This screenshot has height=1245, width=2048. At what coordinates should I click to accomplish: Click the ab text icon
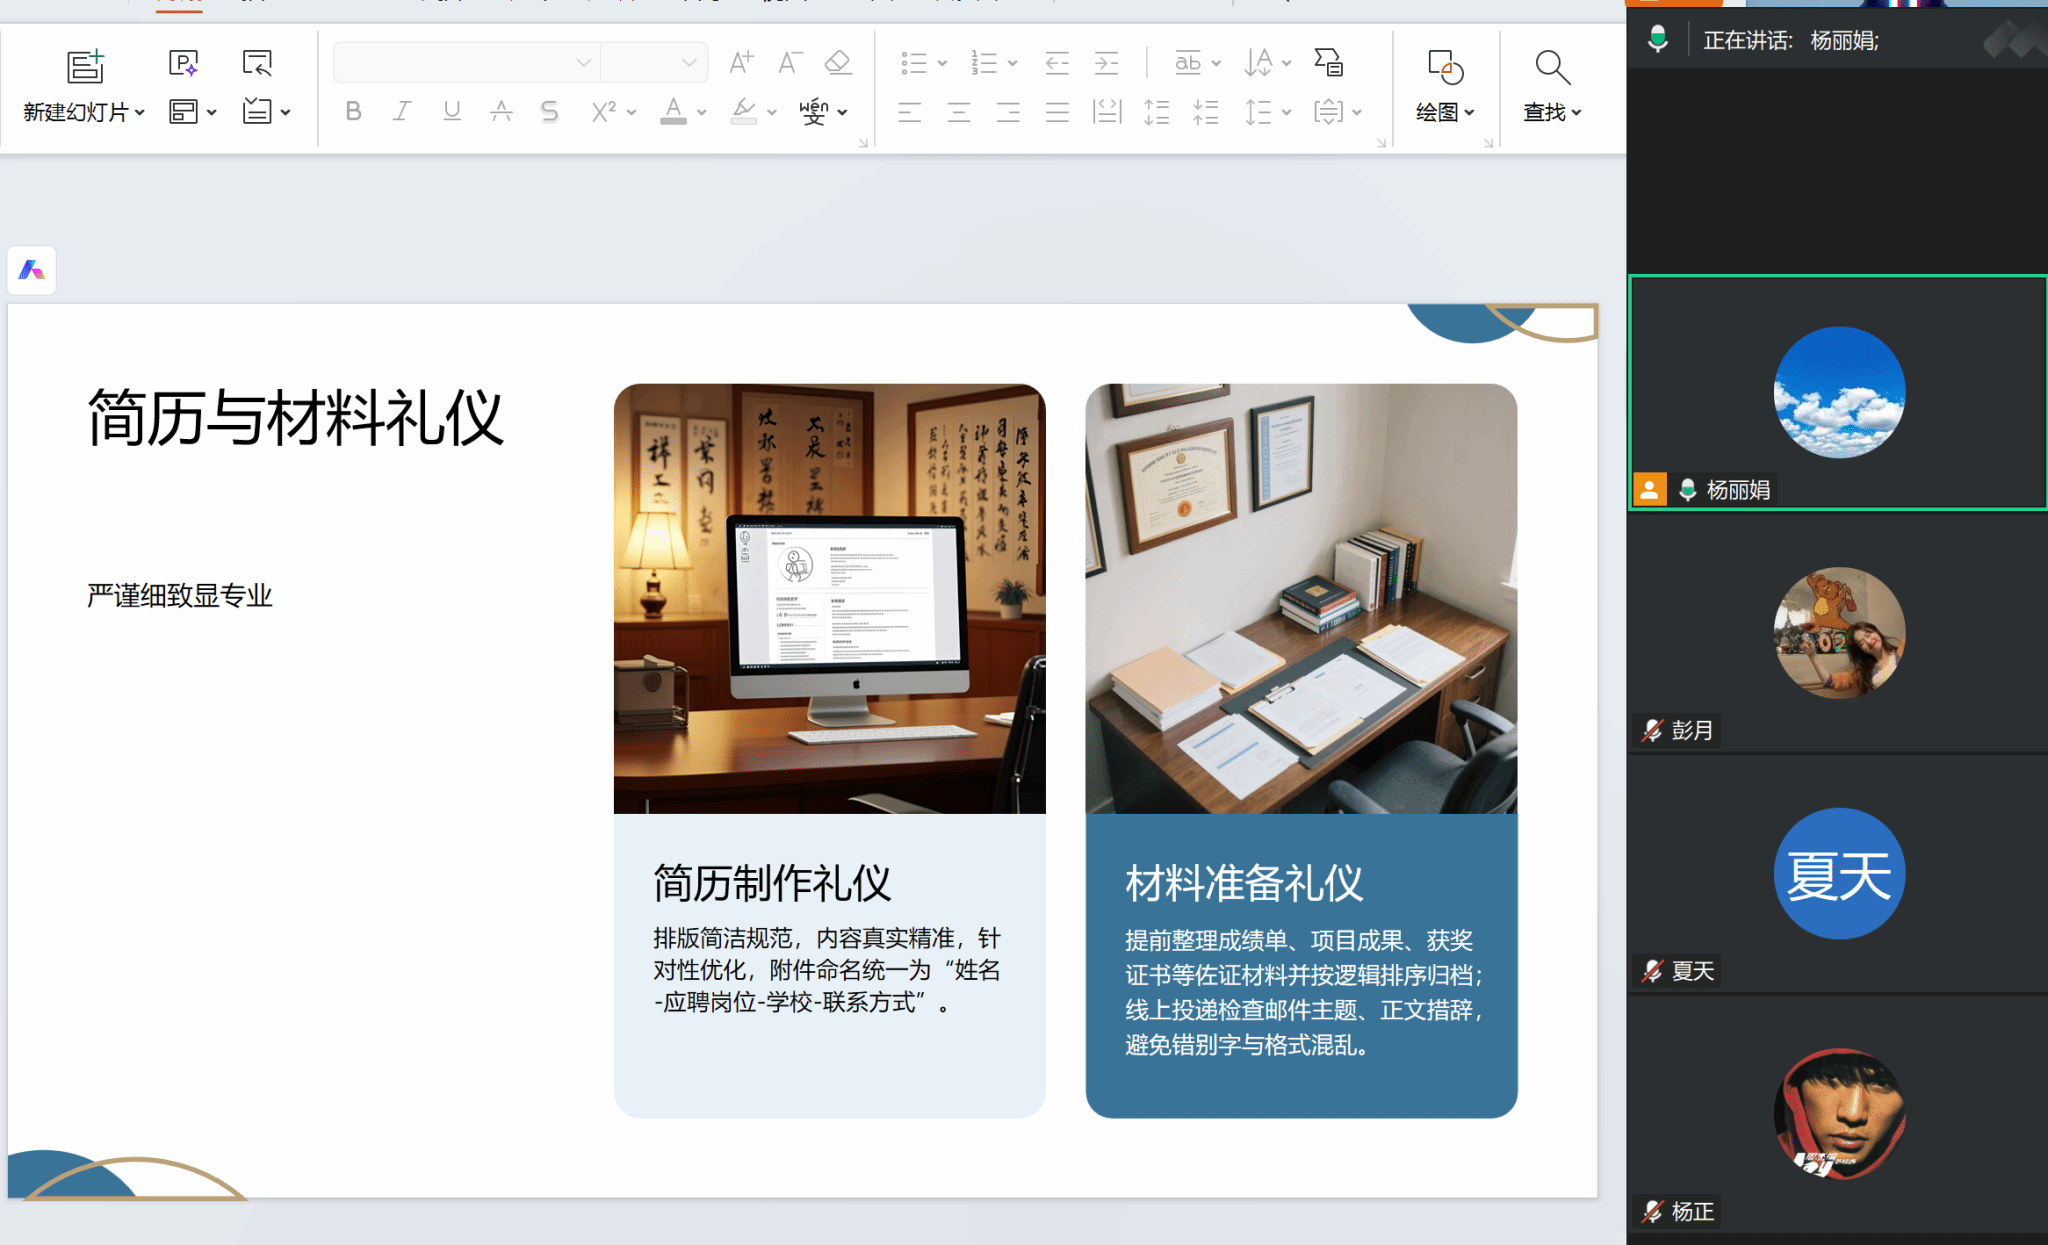[1188, 63]
